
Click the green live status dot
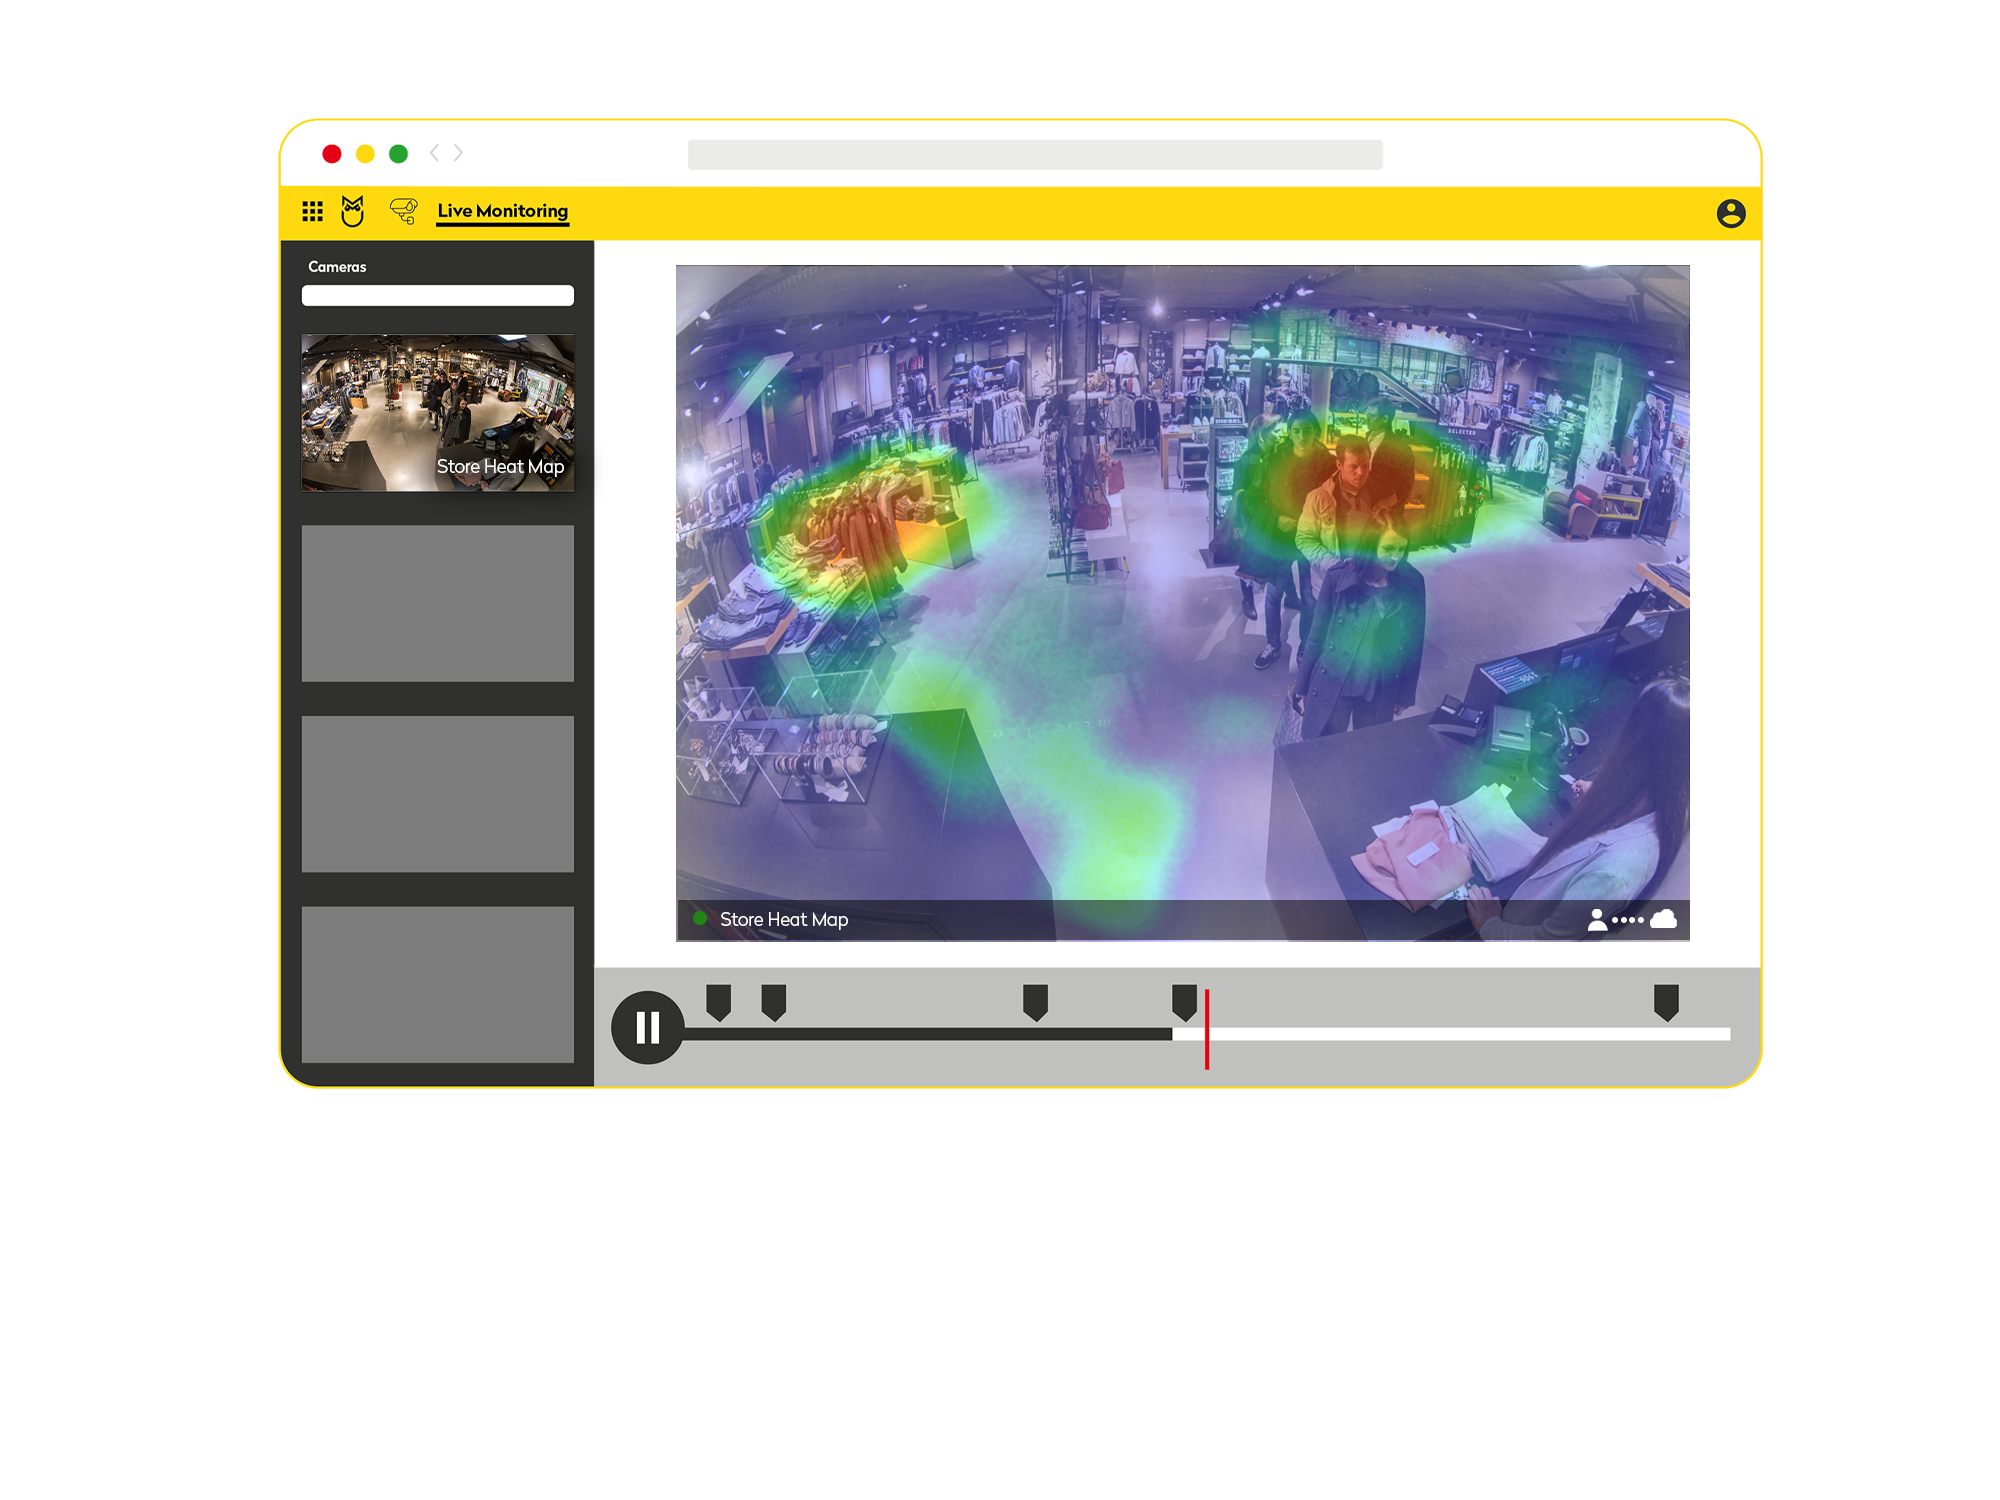click(700, 918)
